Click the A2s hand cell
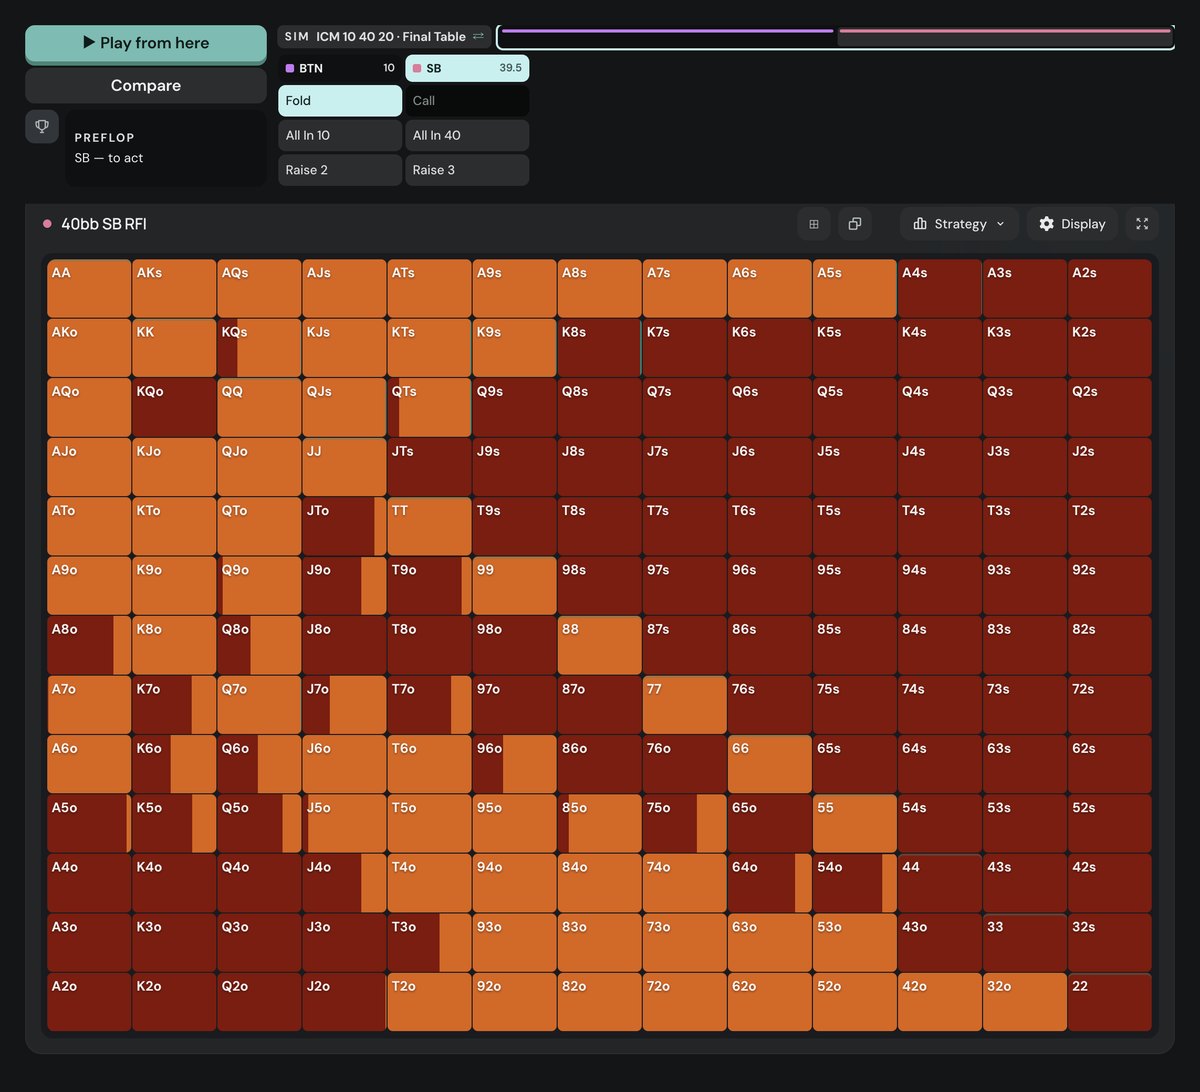Viewport: 1200px width, 1092px height. click(1110, 289)
